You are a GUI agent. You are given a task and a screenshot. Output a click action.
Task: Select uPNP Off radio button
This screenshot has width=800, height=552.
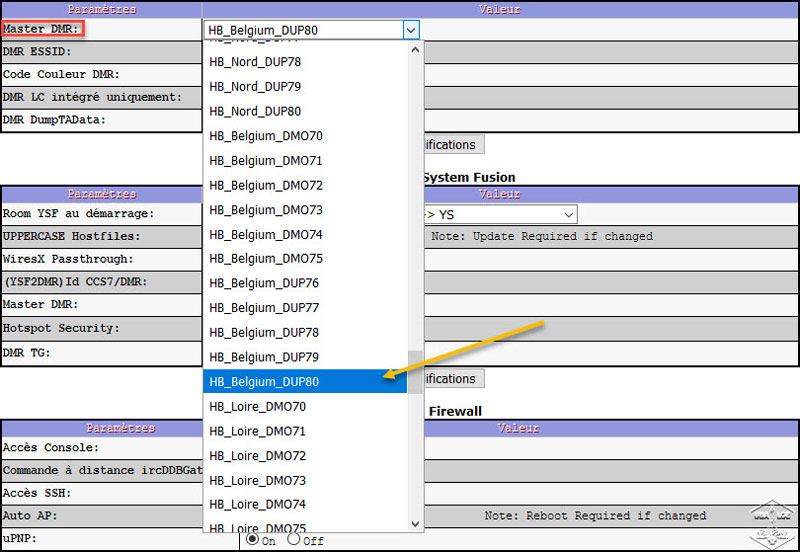click(293, 539)
